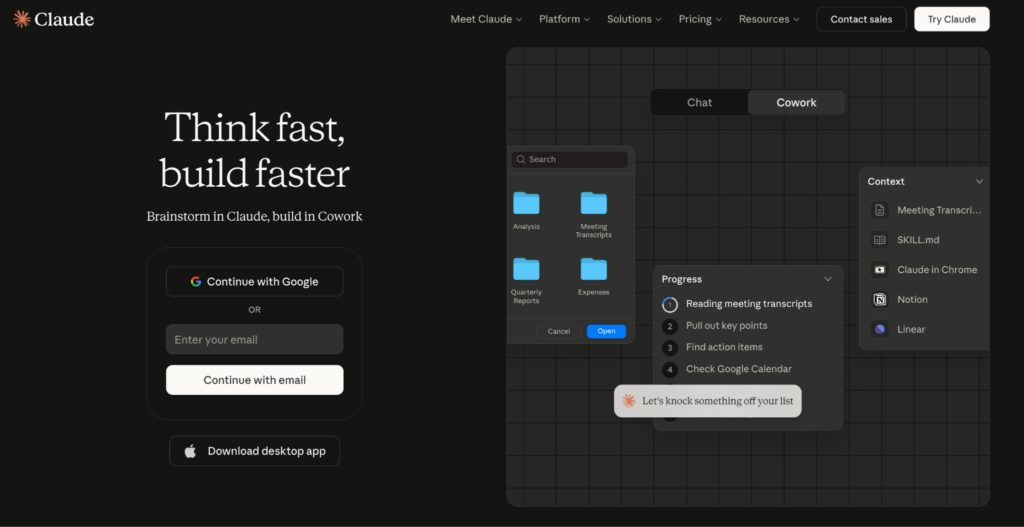1024x527 pixels.
Task: Open the Quarterly Reports folder
Action: (x=526, y=269)
